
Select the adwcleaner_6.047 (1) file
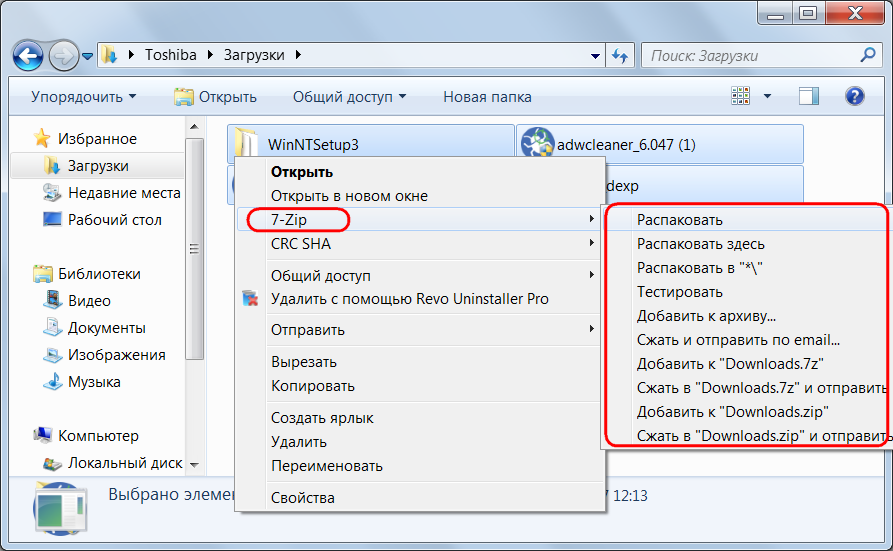click(660, 144)
